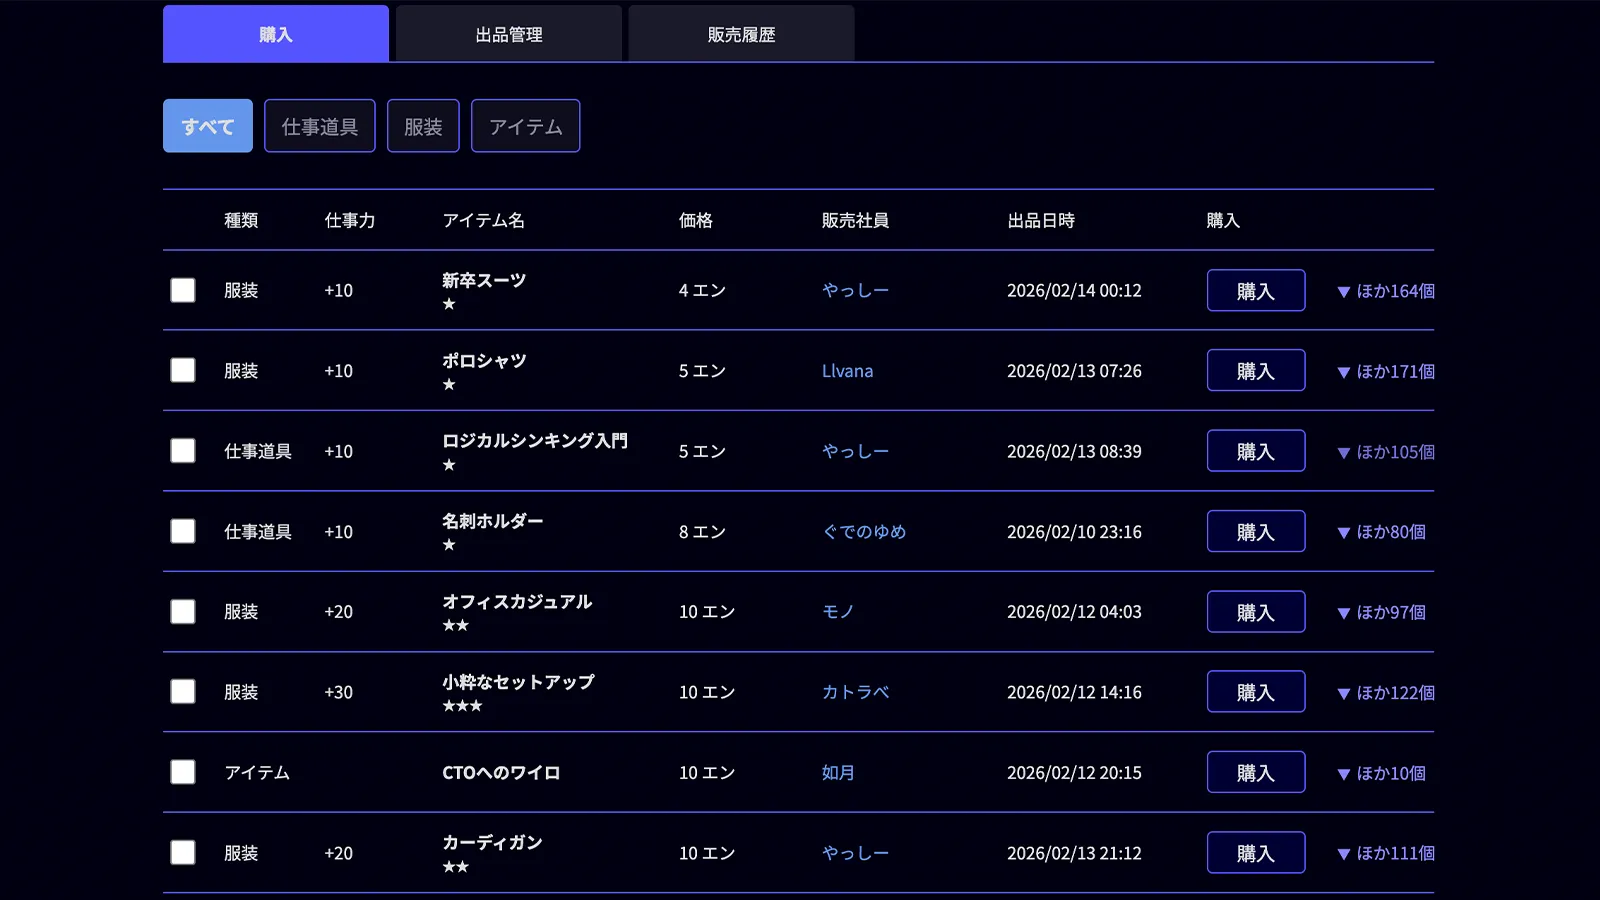Select the すべて filter
The height and width of the screenshot is (900, 1600).
click(207, 125)
